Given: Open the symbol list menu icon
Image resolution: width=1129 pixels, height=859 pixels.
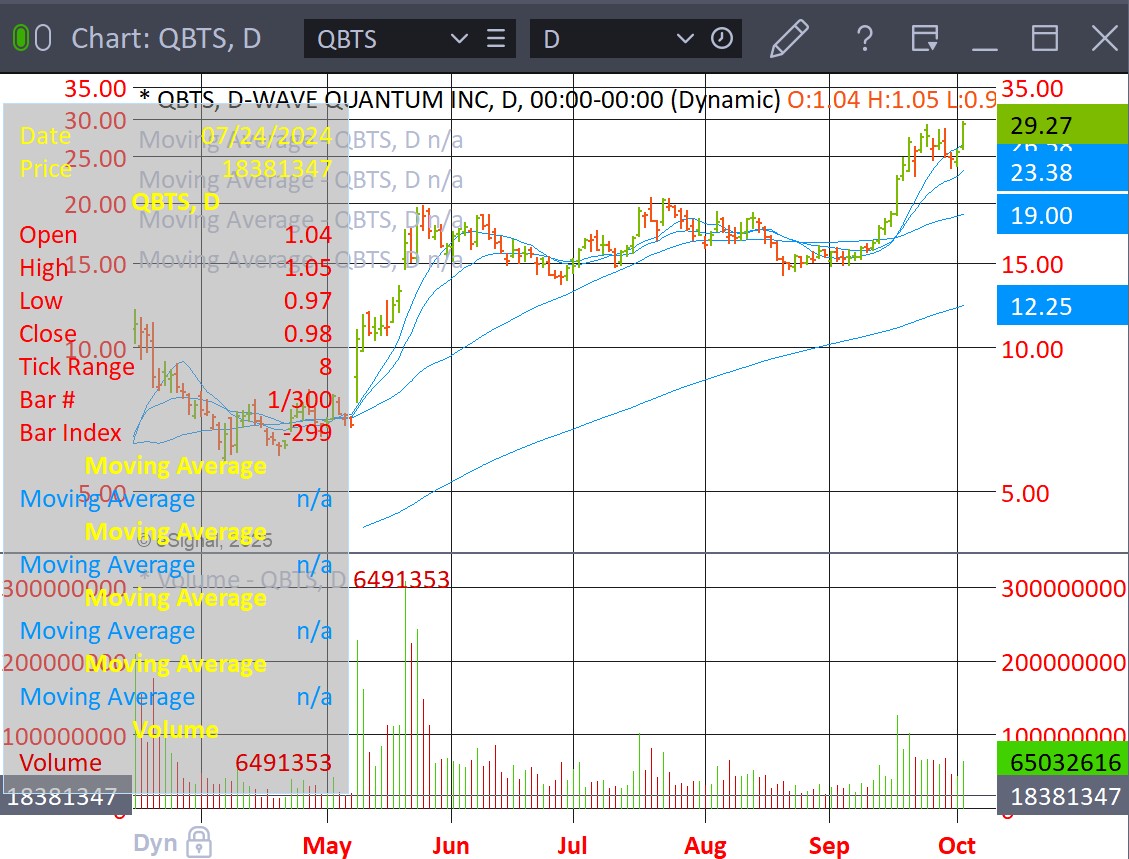Looking at the screenshot, I should click(x=495, y=39).
